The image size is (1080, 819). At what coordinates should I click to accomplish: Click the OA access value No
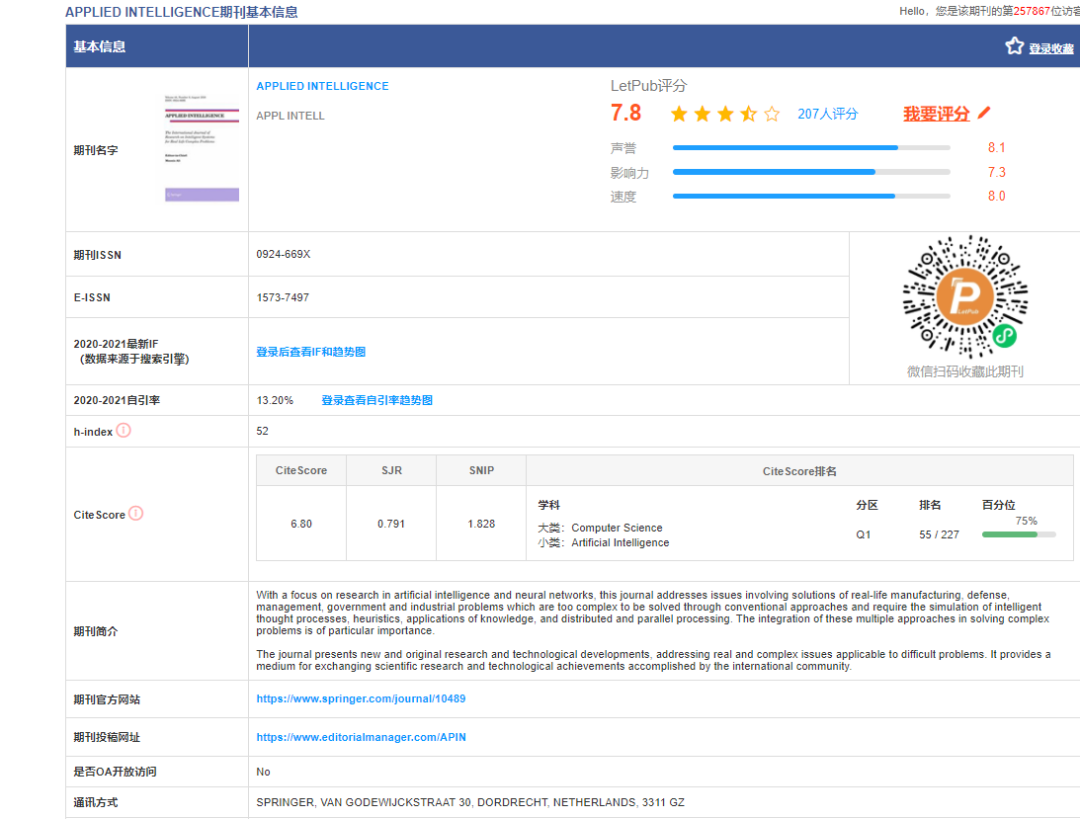point(263,771)
